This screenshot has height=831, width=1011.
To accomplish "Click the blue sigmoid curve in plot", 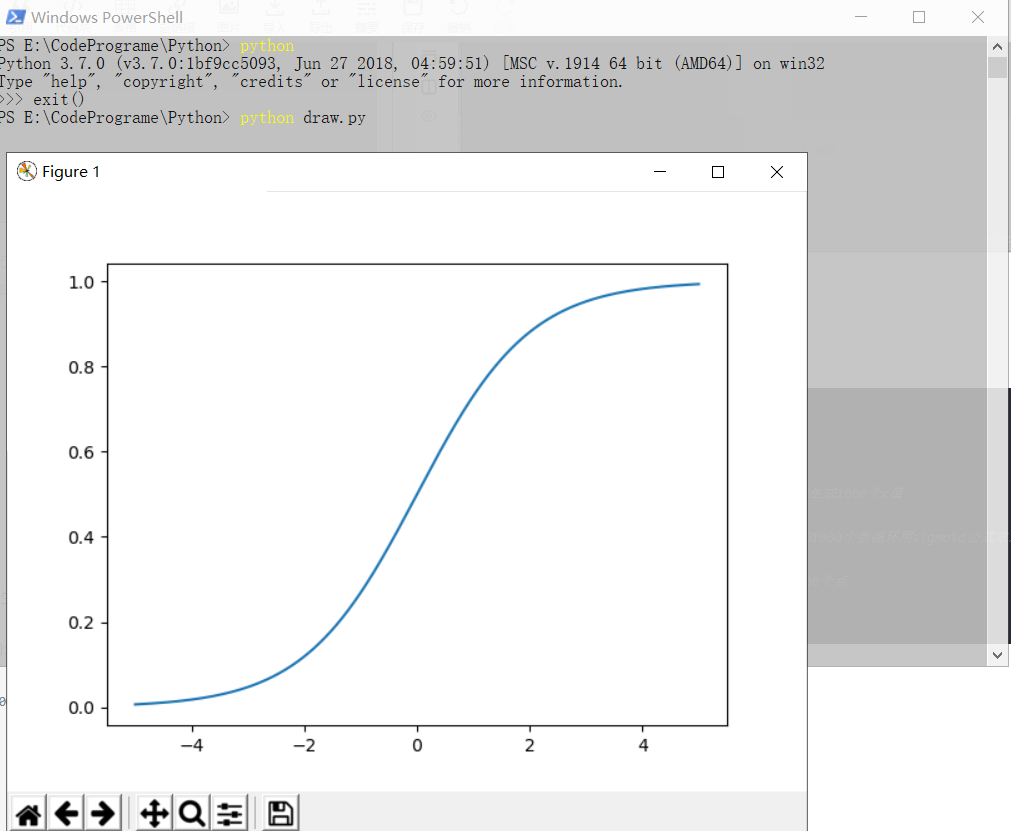I will click(x=417, y=495).
